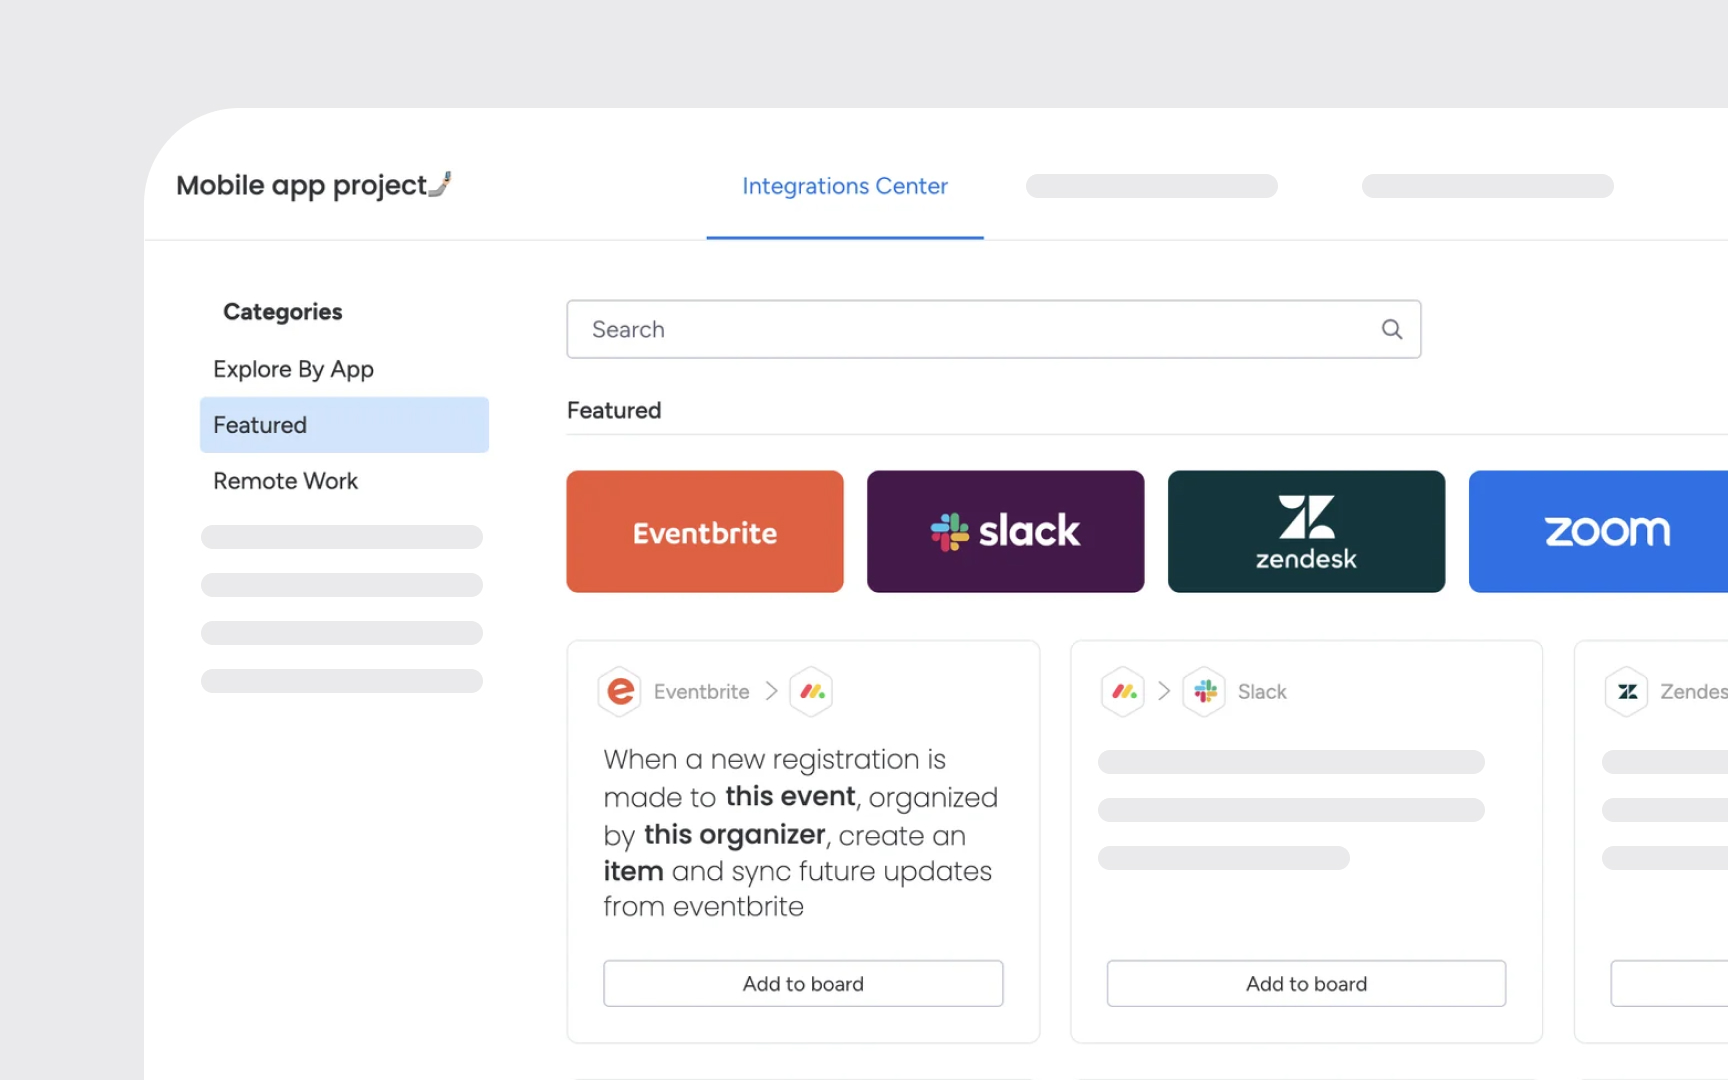The image size is (1728, 1080).
Task: Click the Eventbrite logo icon in card
Action: tap(620, 691)
